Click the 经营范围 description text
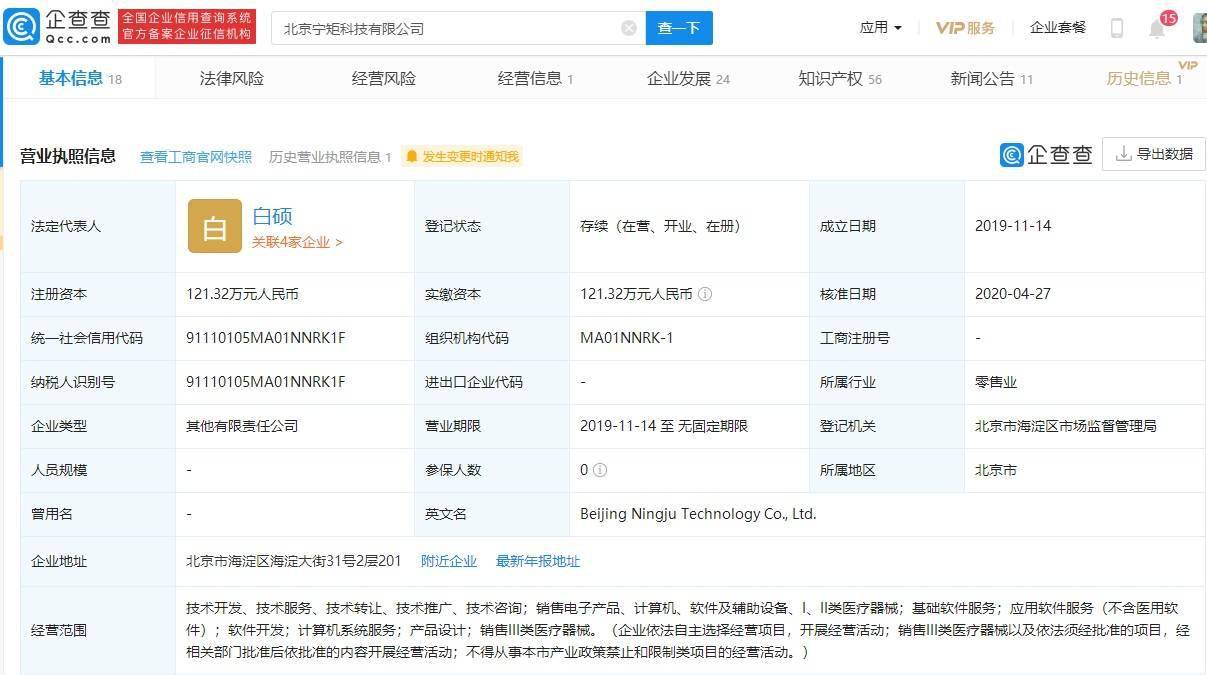The width and height of the screenshot is (1207, 675). point(688,630)
